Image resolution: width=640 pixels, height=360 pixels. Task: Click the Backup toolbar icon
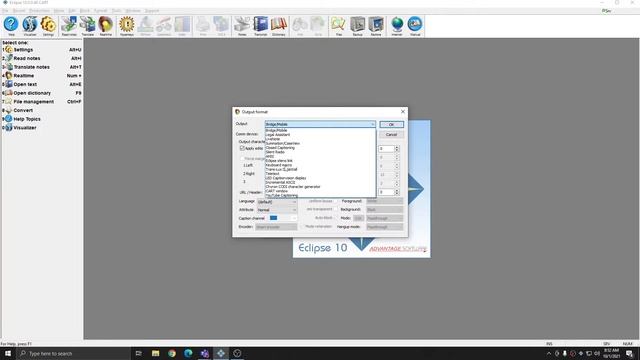[x=357, y=26]
